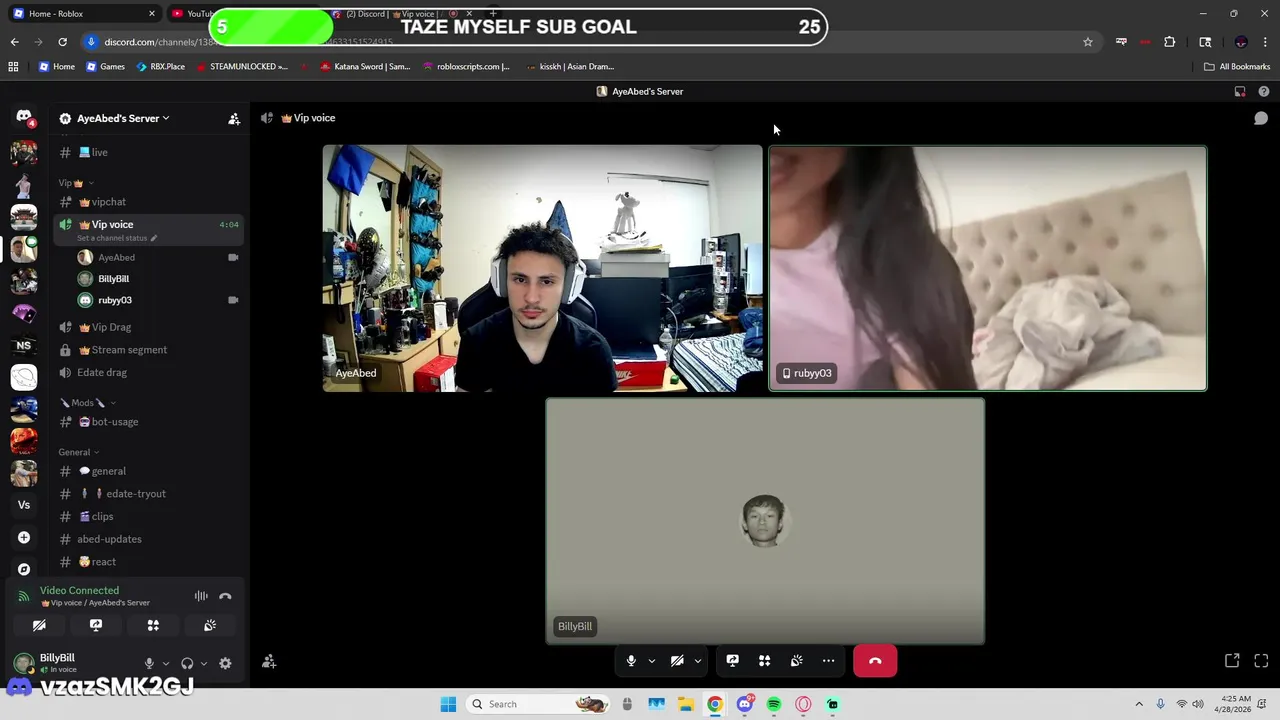Collapse the General category
Viewport: 1280px width, 720px height.
click(79, 452)
